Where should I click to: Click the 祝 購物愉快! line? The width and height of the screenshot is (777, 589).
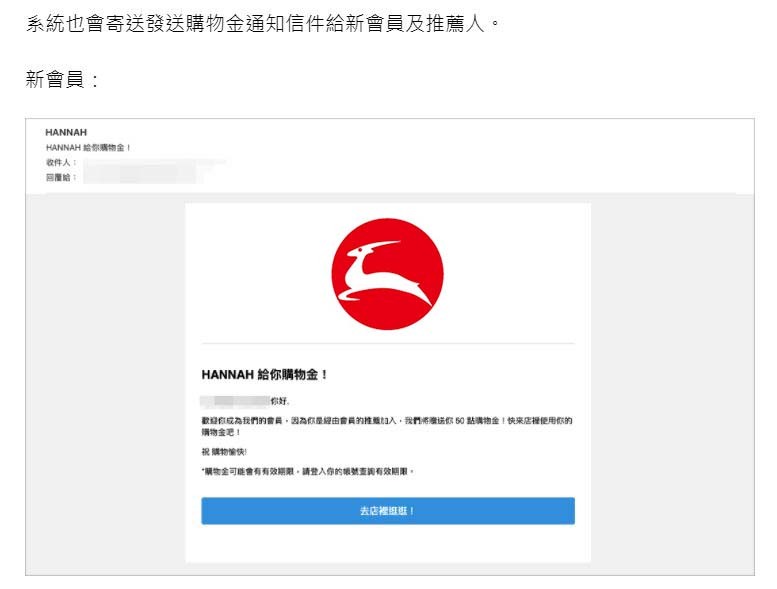pyautogui.click(x=224, y=452)
